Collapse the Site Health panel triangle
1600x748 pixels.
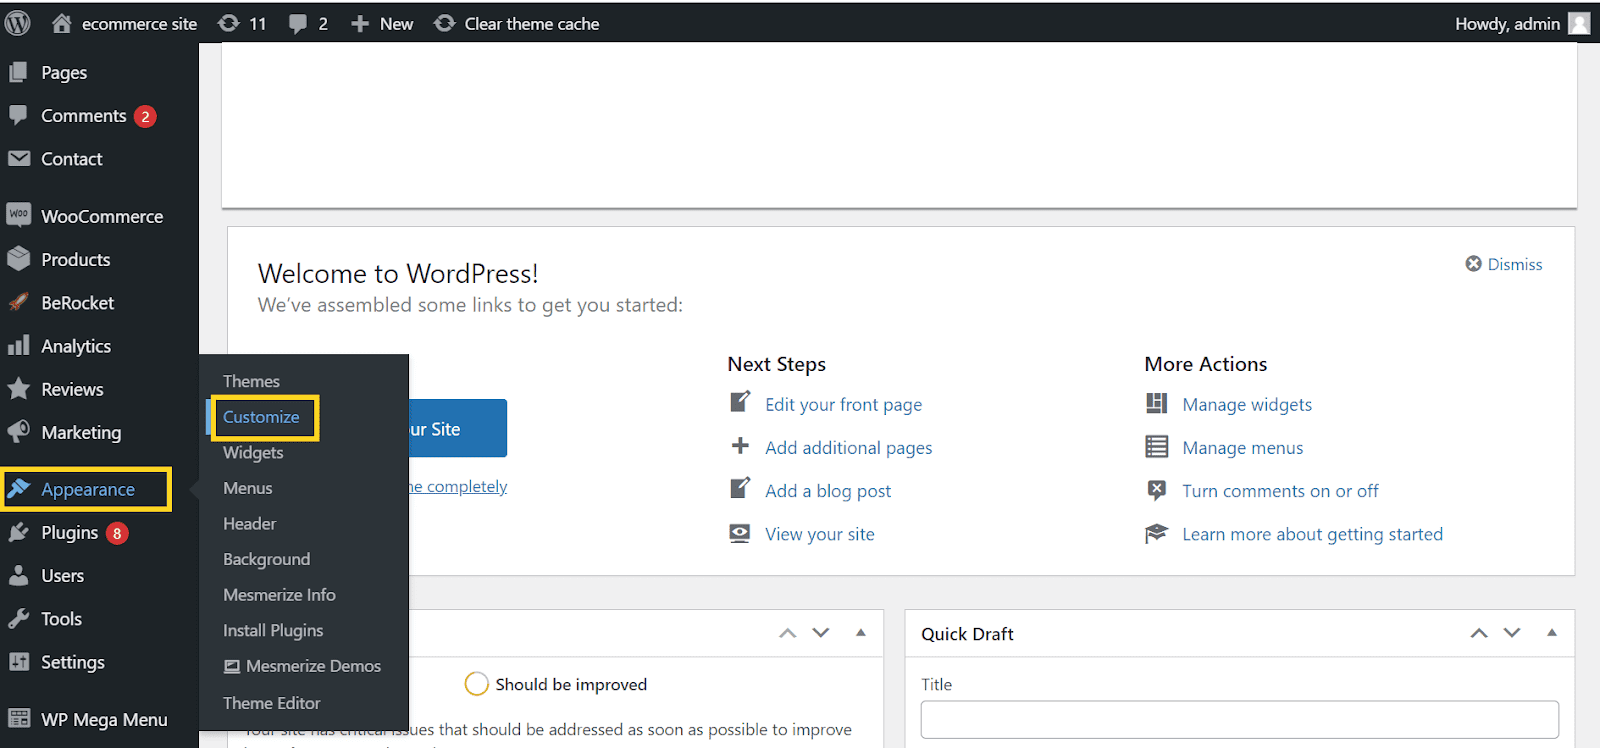point(861,632)
